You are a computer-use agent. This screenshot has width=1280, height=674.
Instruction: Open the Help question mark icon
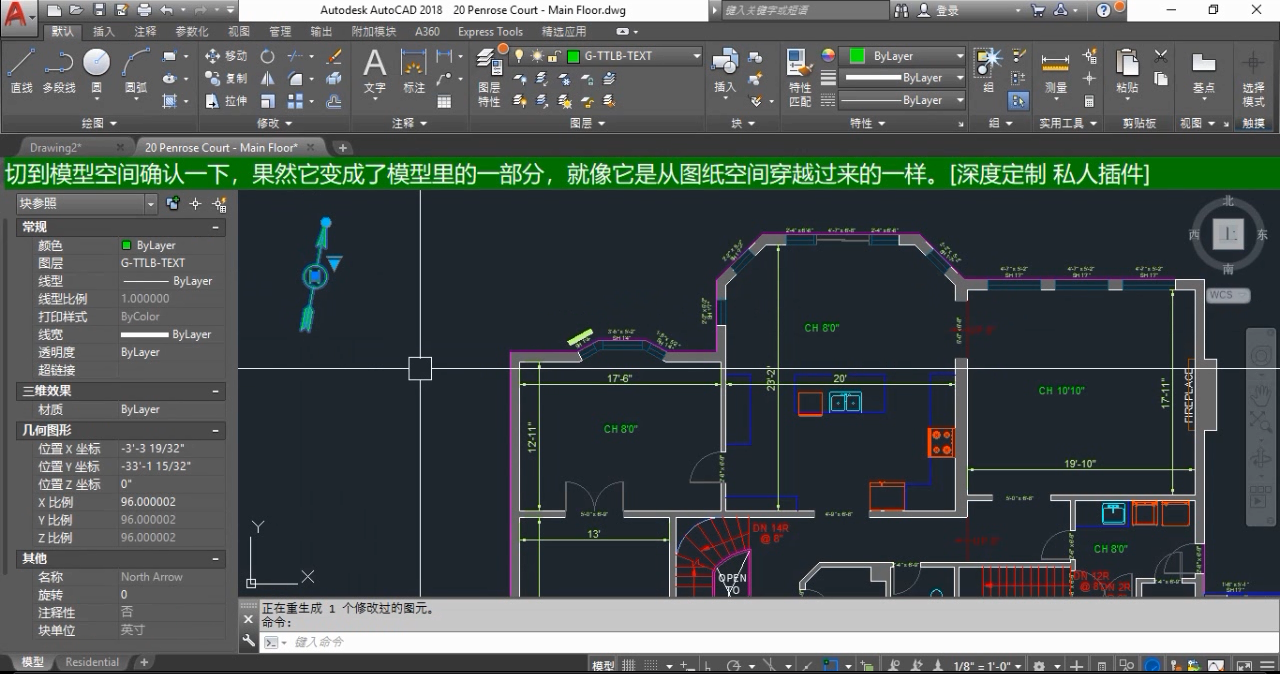click(x=1104, y=10)
